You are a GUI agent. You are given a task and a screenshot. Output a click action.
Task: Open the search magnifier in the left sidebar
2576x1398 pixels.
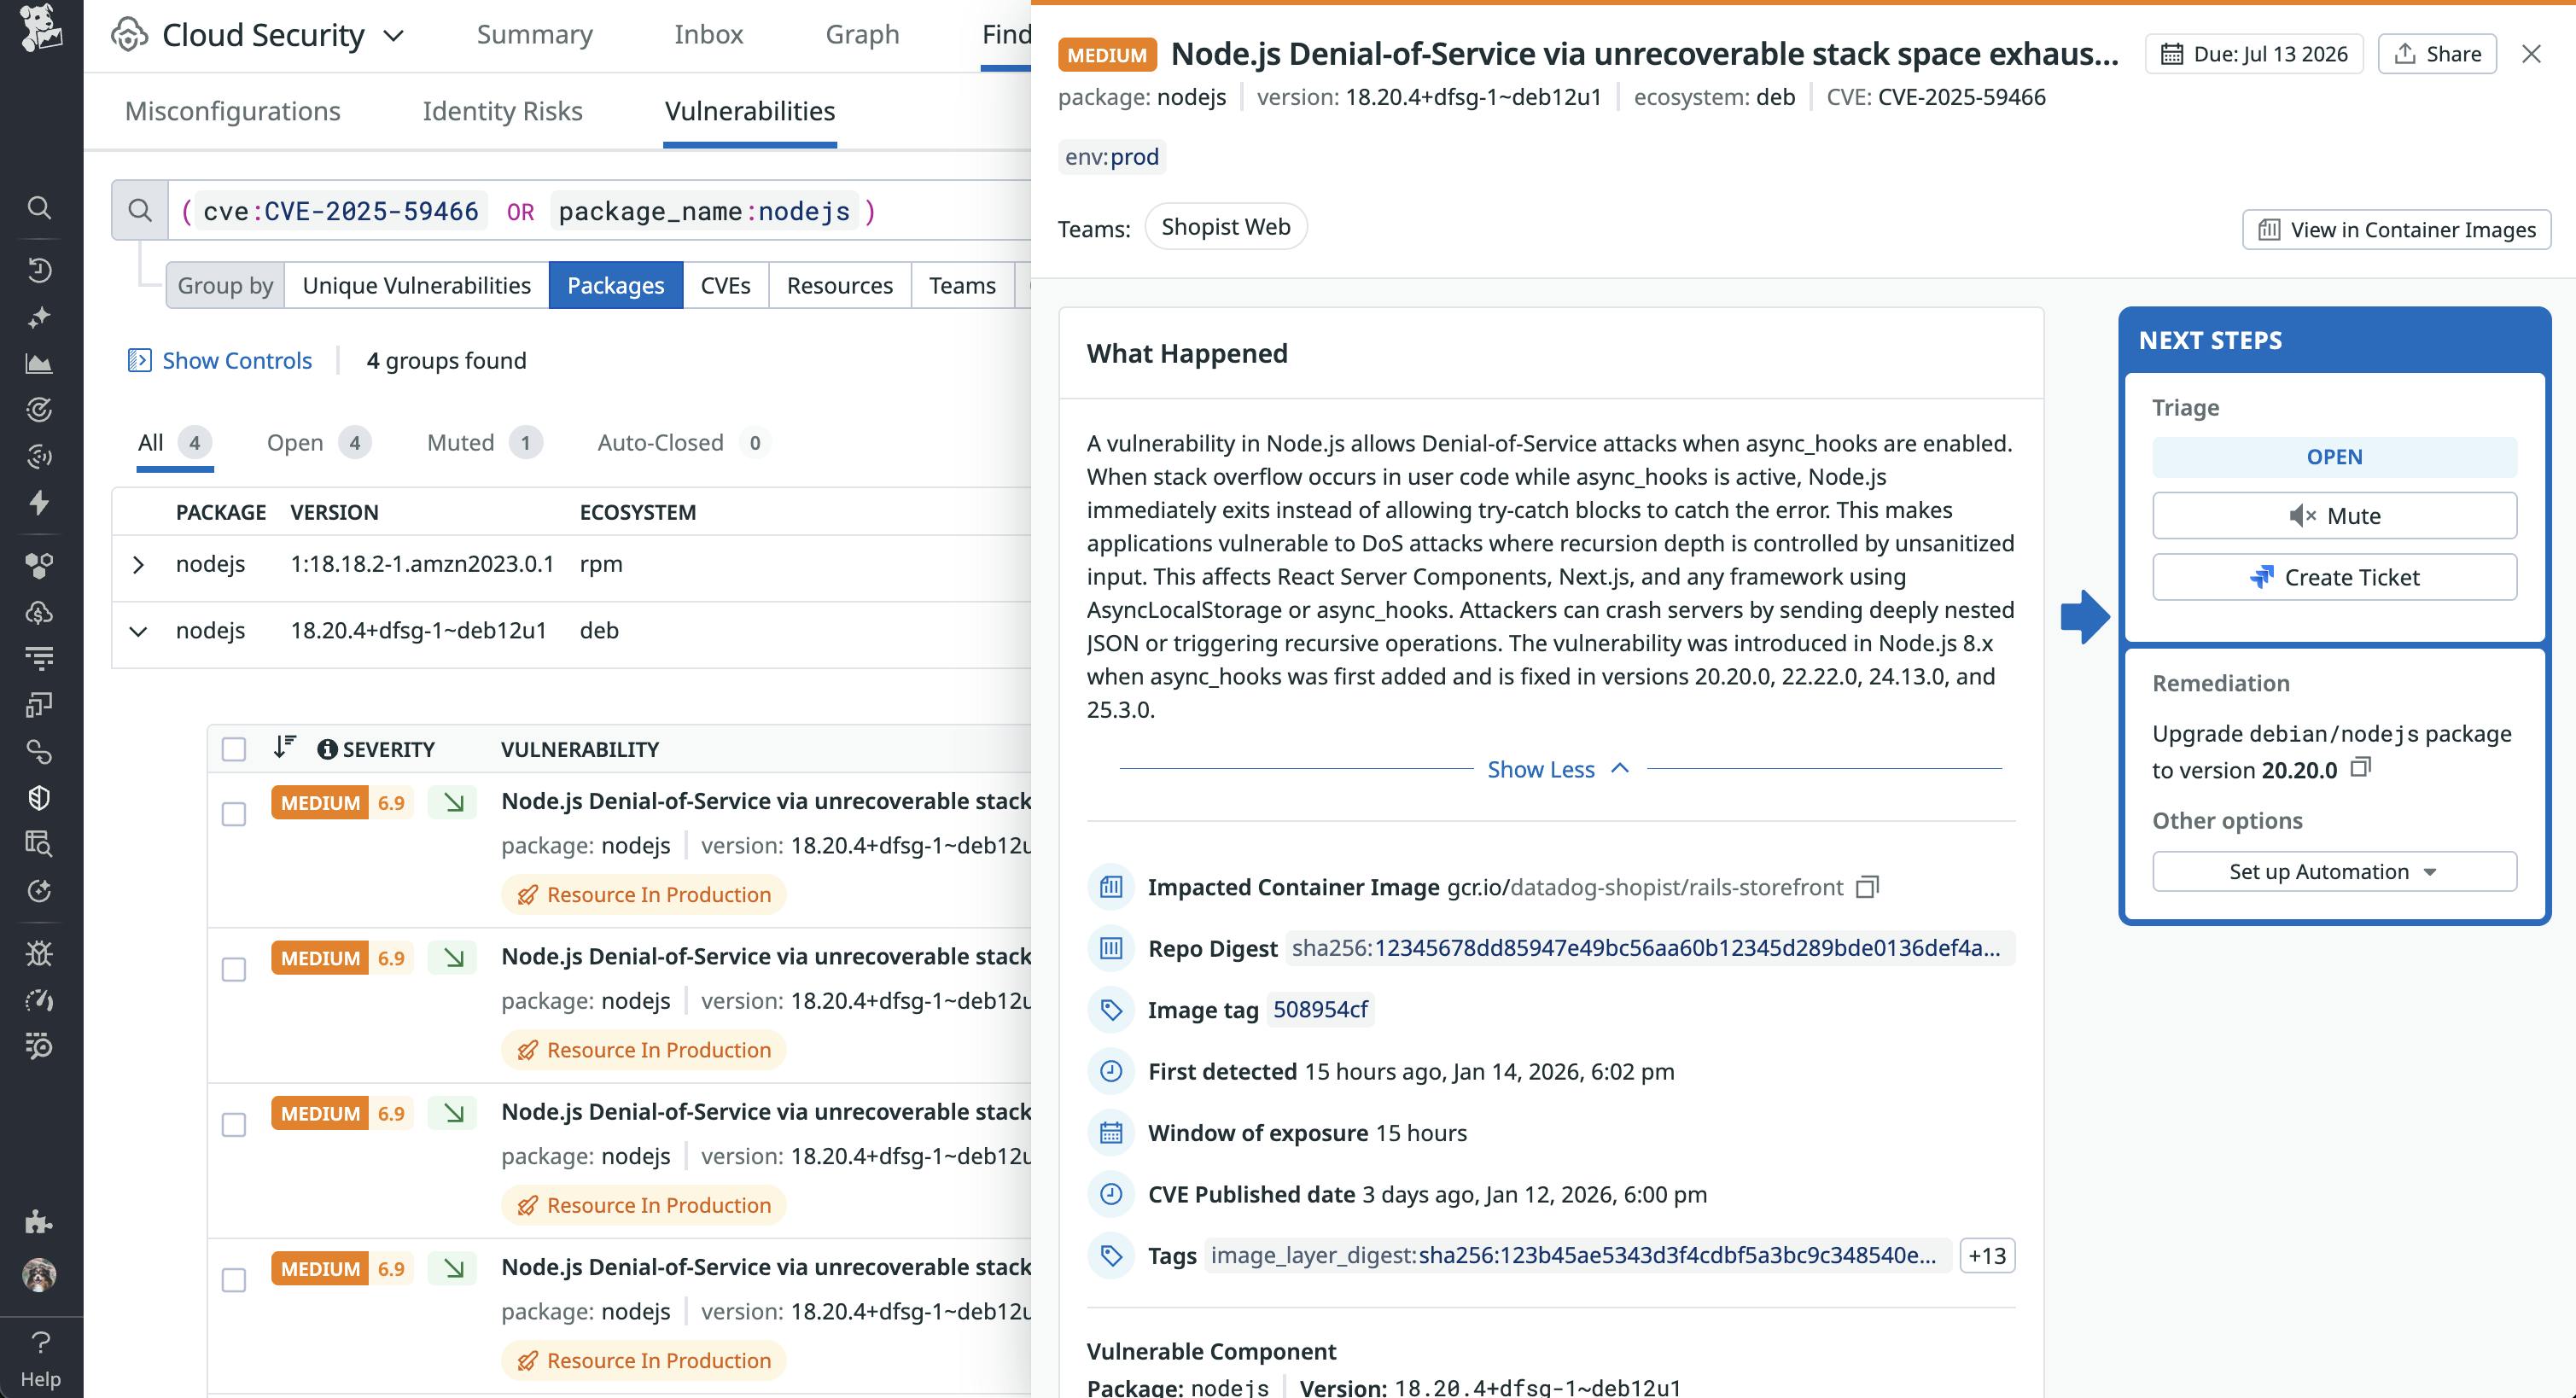point(40,207)
